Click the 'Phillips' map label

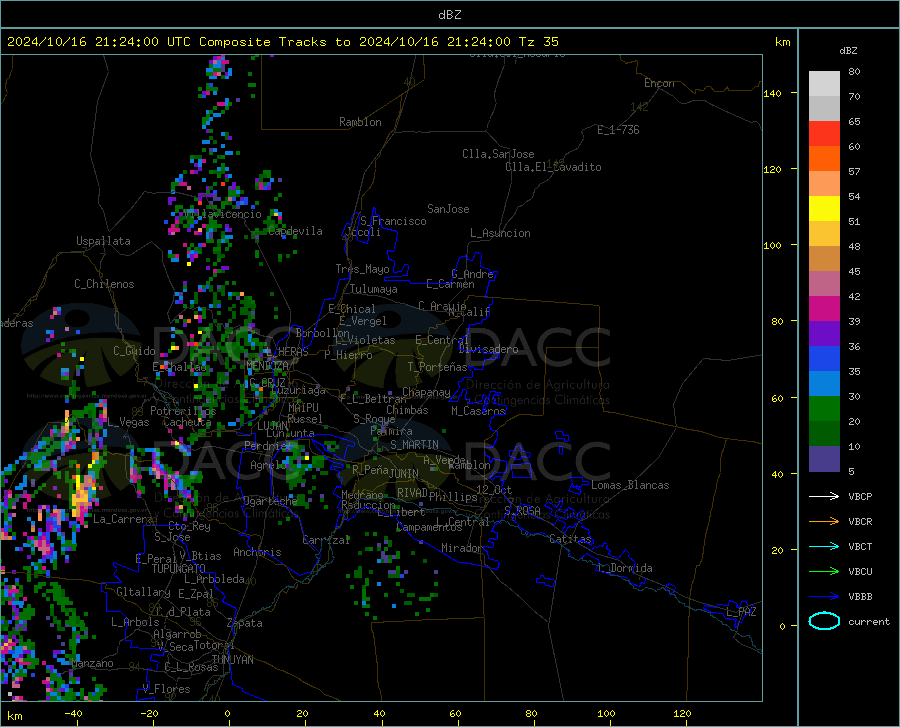tap(453, 497)
